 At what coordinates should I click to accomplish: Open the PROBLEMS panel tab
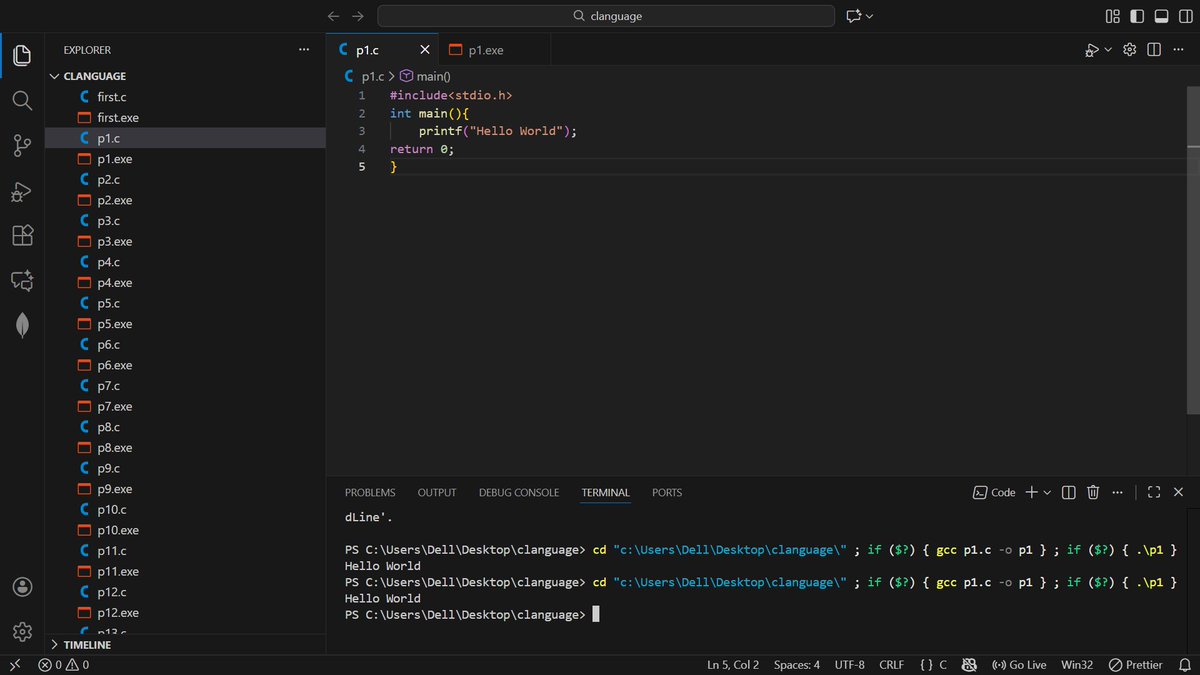pyautogui.click(x=370, y=492)
